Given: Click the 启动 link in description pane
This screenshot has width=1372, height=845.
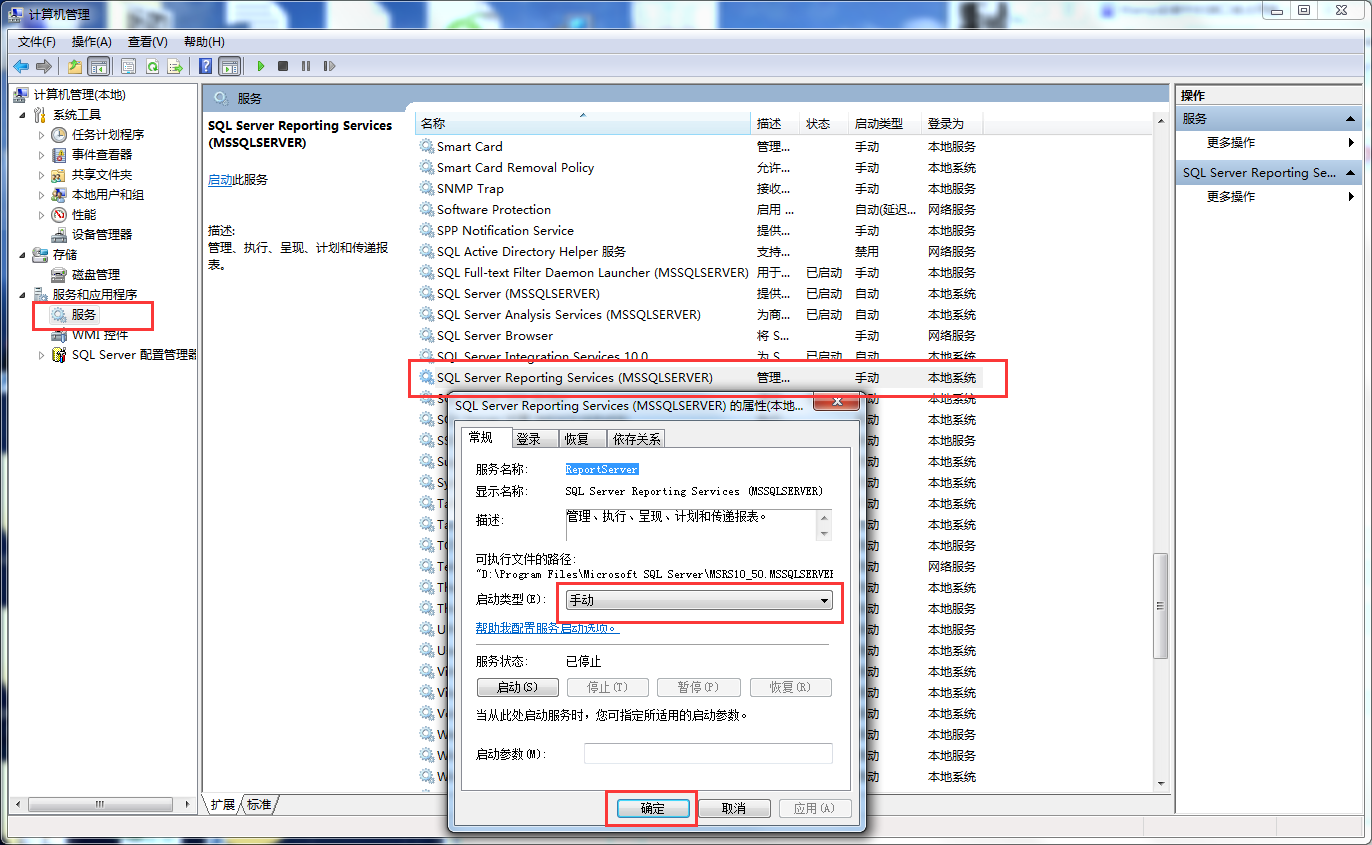Looking at the screenshot, I should [220, 180].
